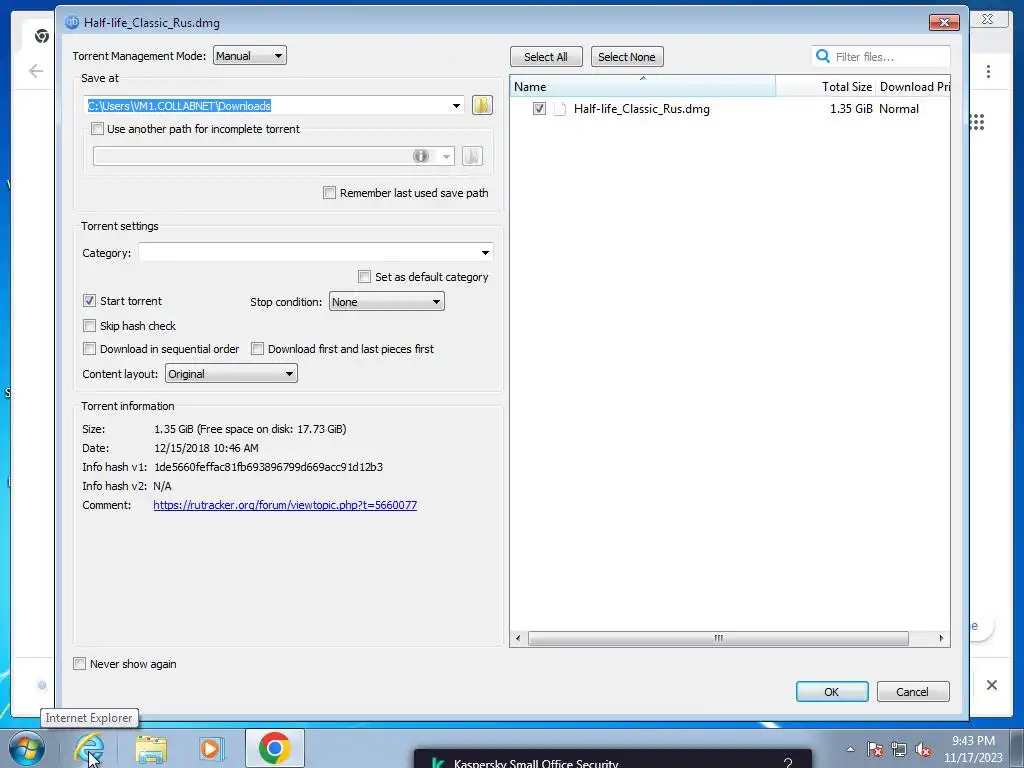
Task: Select the Half-life_Classic_Rus.dmg file name
Action: (x=642, y=109)
